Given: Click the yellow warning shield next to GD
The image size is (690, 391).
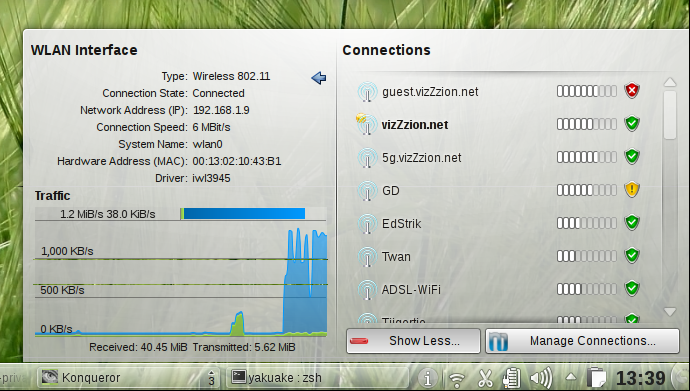Looking at the screenshot, I should pyautogui.click(x=632, y=190).
